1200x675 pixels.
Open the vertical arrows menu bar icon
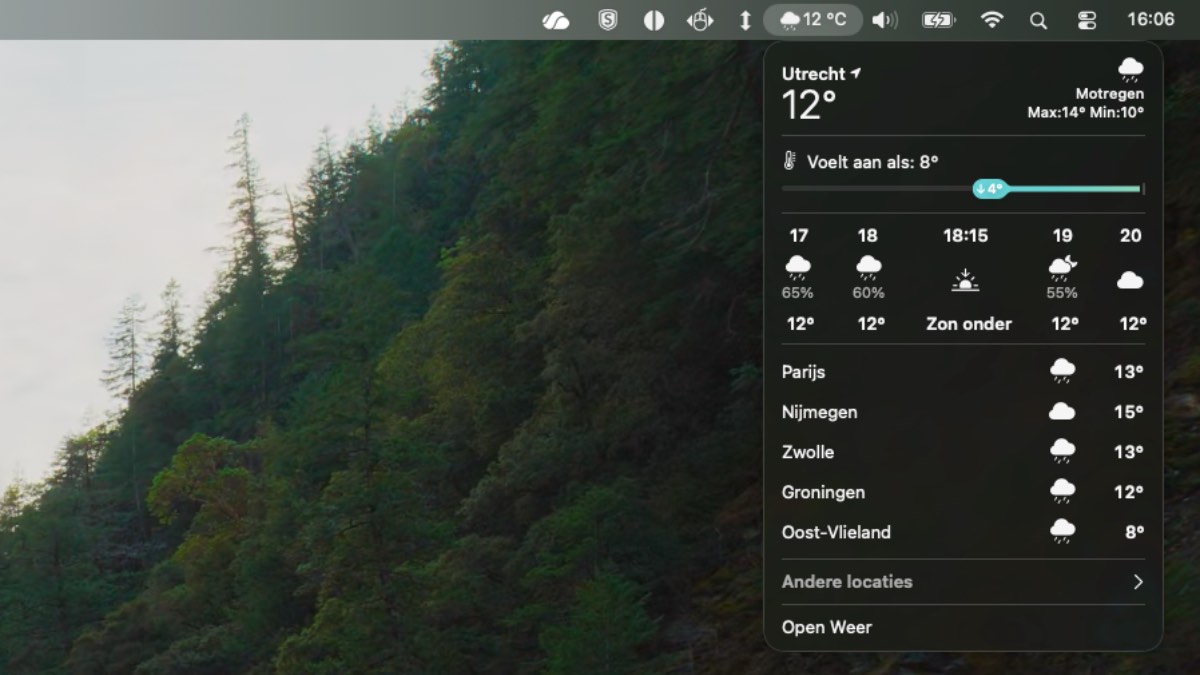tap(745, 20)
